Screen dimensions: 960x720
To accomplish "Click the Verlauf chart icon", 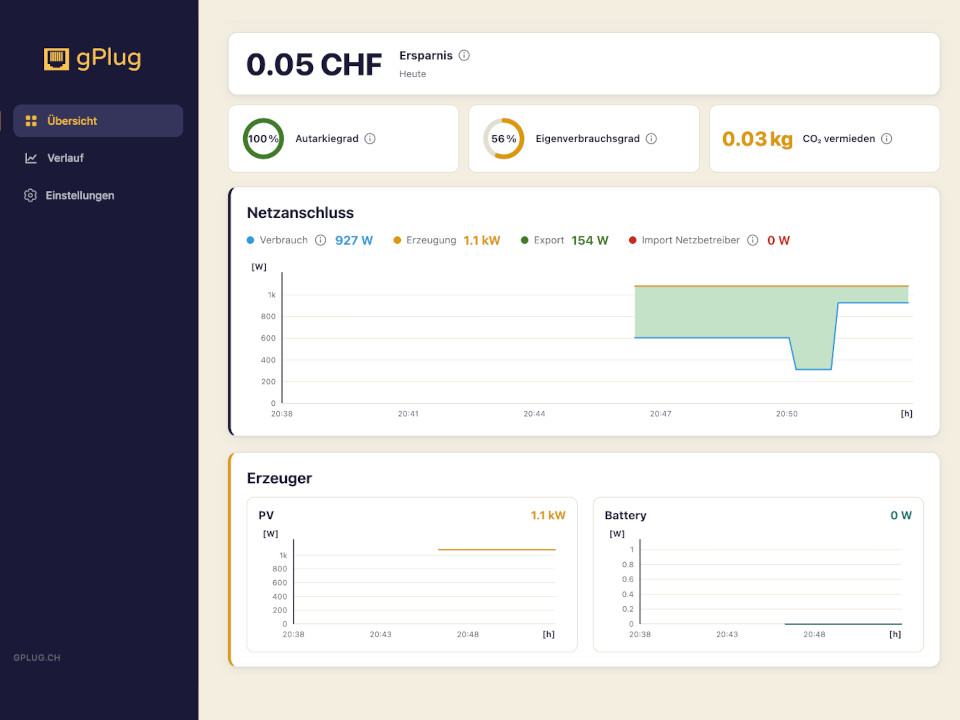I will 31,158.
